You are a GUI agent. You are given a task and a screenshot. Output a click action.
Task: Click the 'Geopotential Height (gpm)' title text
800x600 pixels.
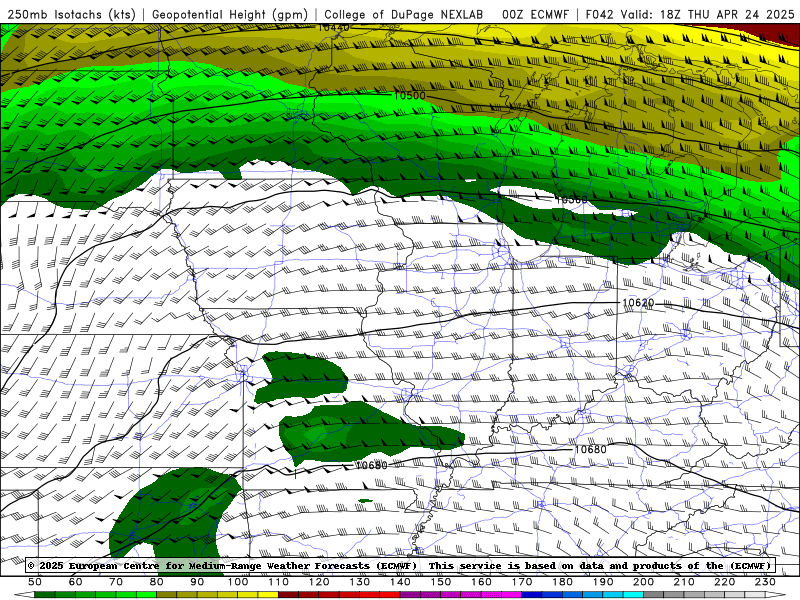point(230,14)
